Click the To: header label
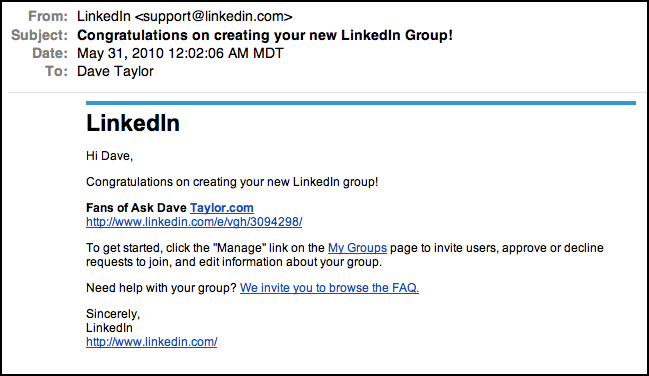 (x=57, y=71)
